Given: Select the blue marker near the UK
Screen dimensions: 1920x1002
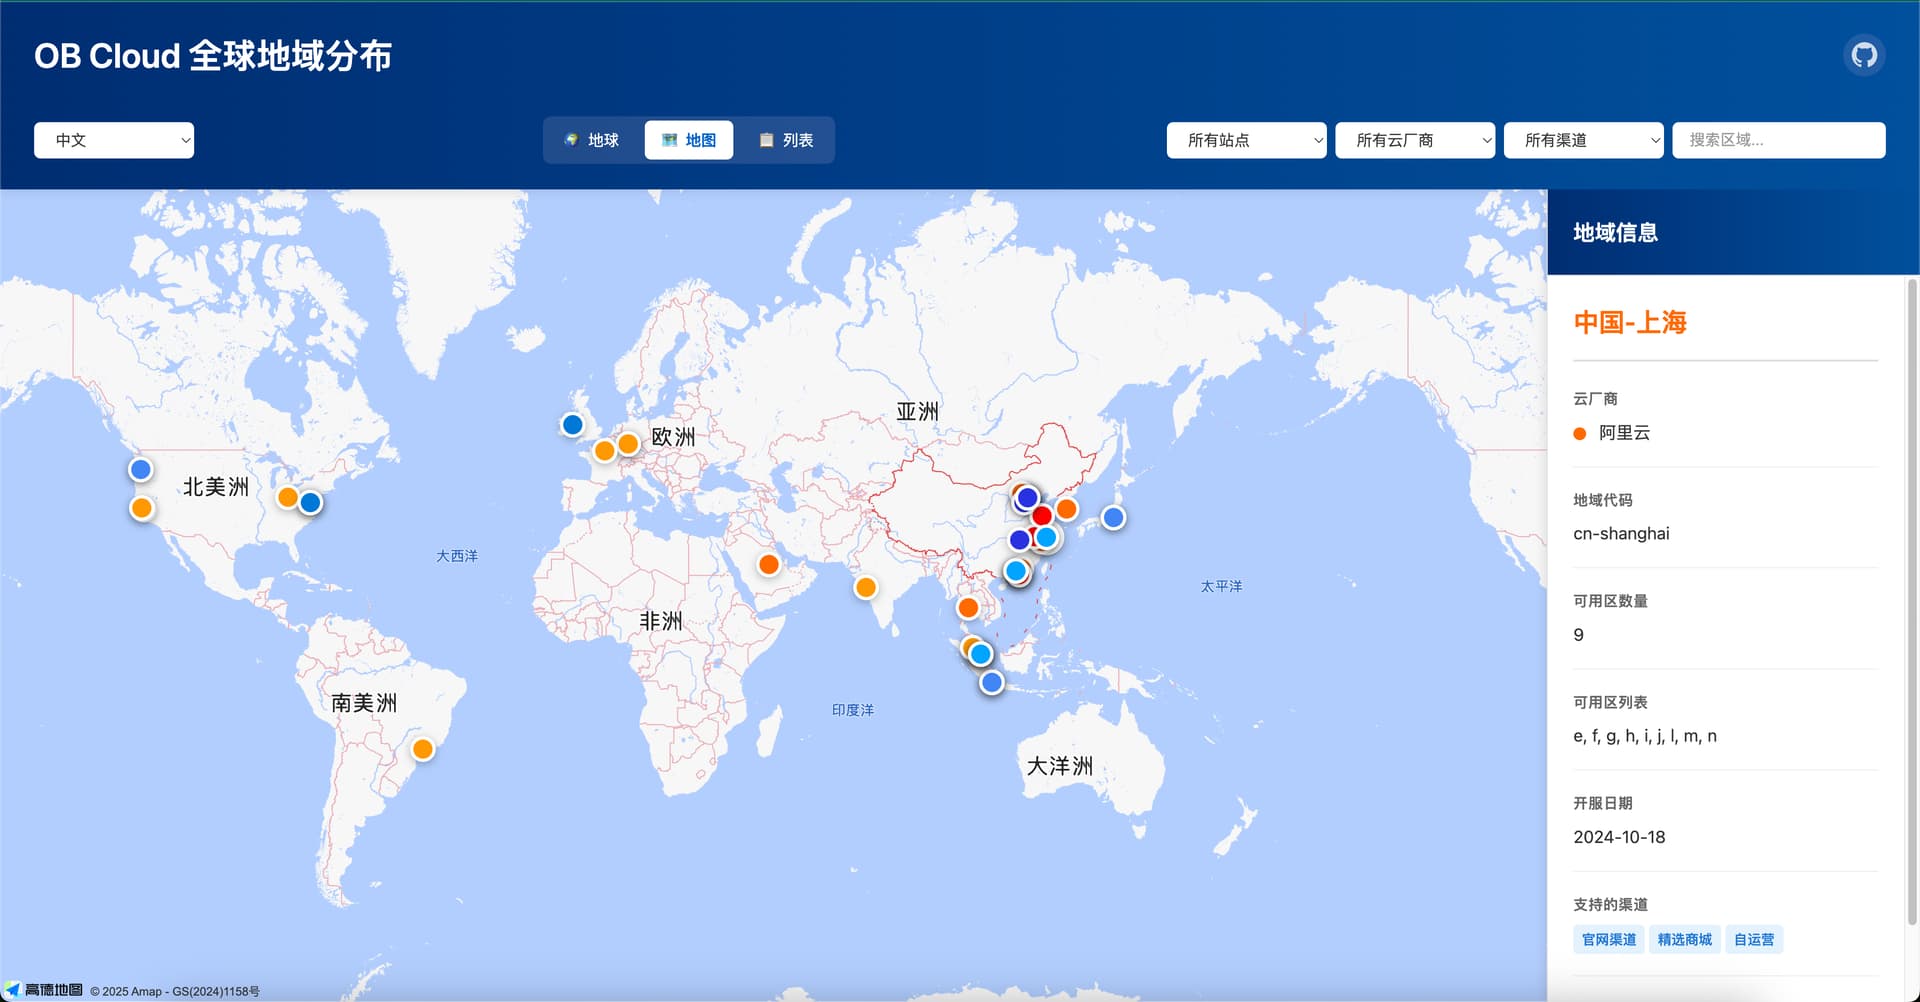Looking at the screenshot, I should (x=572, y=425).
